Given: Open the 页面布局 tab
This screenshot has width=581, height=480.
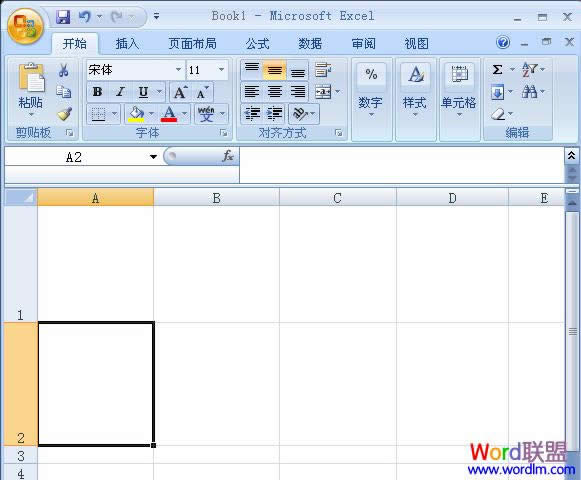Looking at the screenshot, I should click(x=192, y=44).
